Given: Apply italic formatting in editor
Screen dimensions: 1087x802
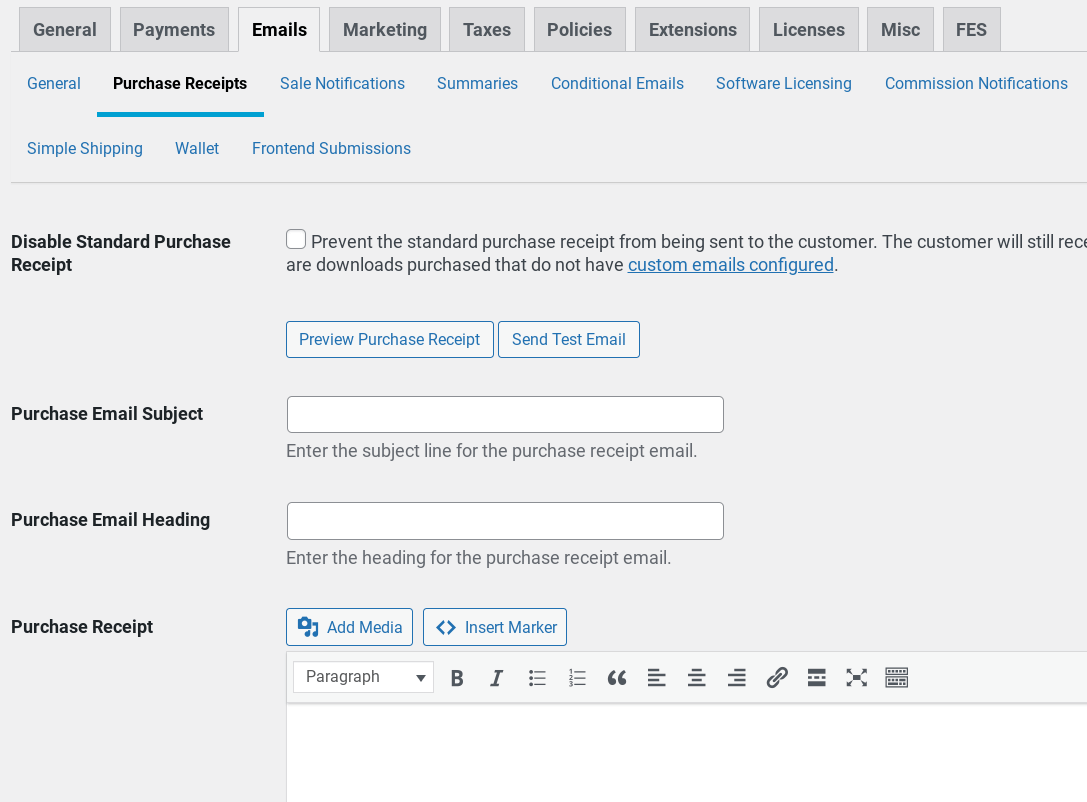Looking at the screenshot, I should 496,678.
